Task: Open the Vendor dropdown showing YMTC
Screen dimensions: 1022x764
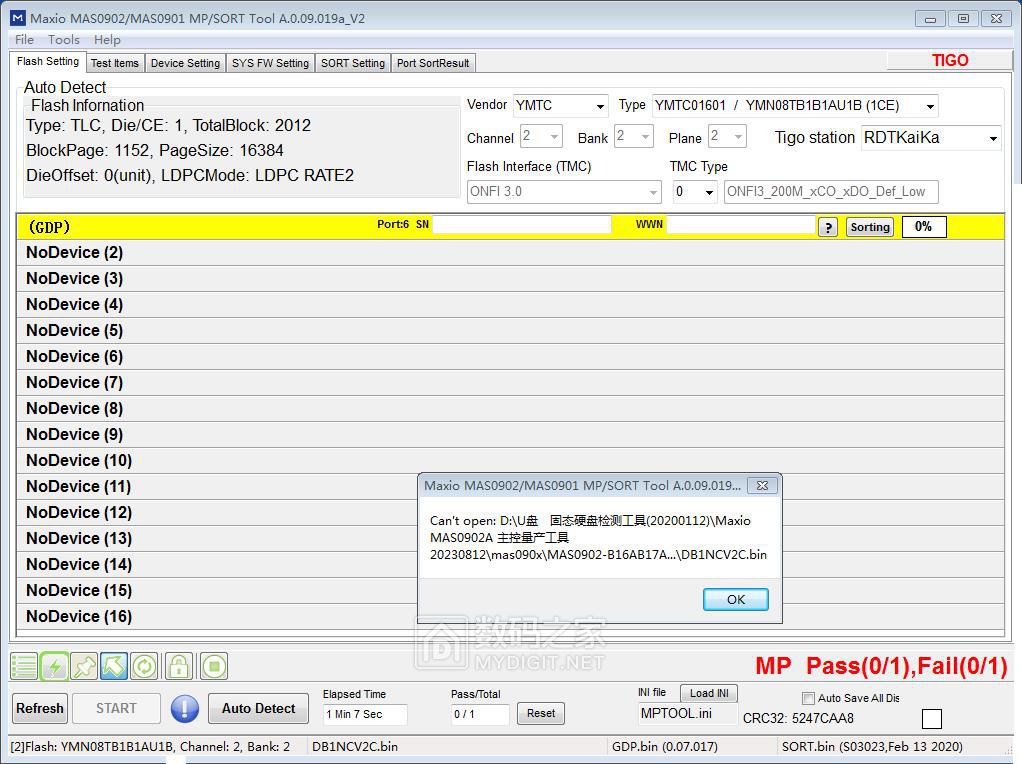Action: pyautogui.click(x=560, y=106)
